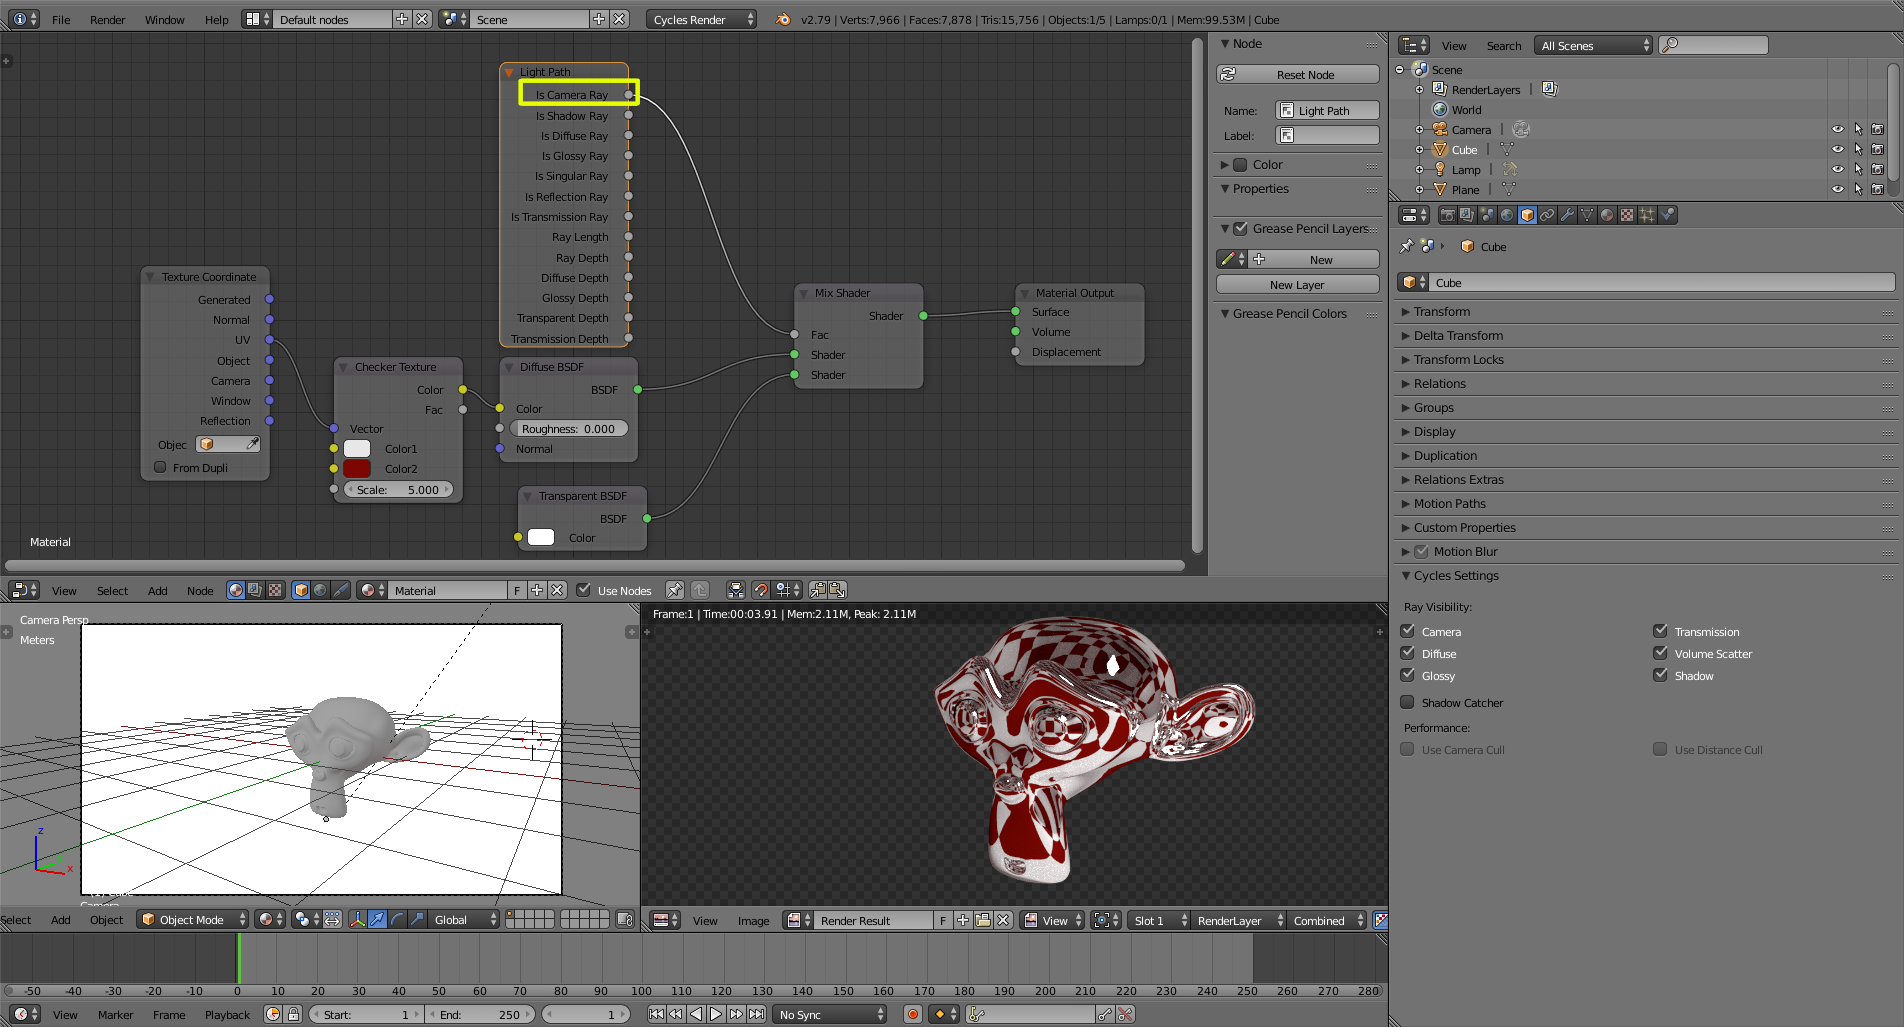Toggle the Grease Pencil Layers checkbox

pyautogui.click(x=1240, y=228)
